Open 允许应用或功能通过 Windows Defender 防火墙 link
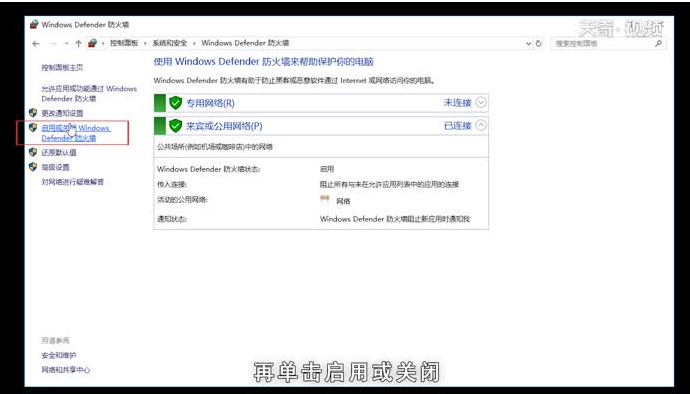Viewport: 690px width, 394px height. point(89,93)
